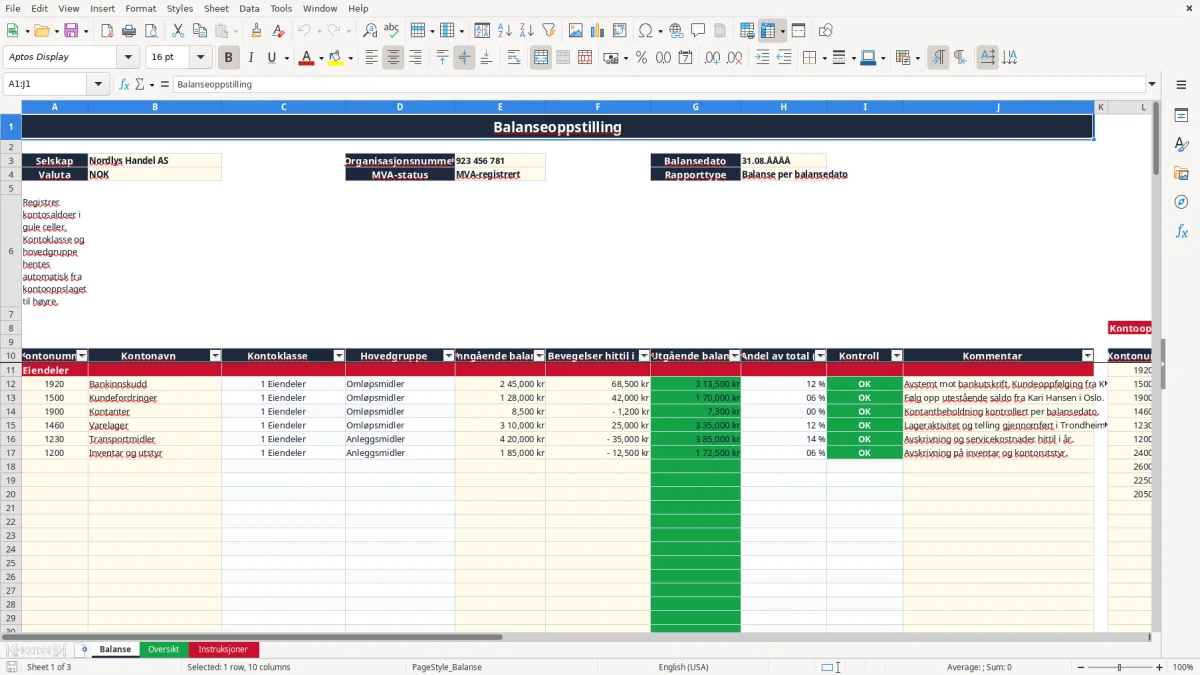Toggle Italic formatting

pyautogui.click(x=251, y=58)
